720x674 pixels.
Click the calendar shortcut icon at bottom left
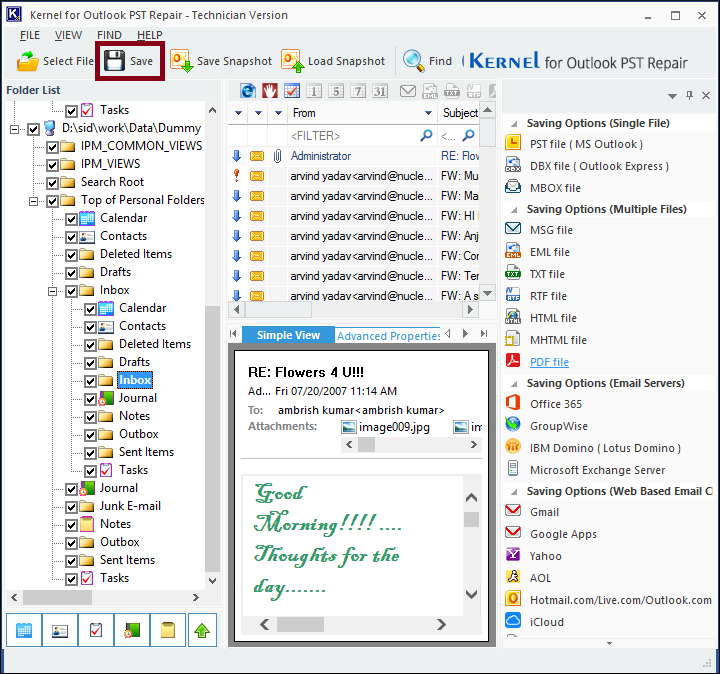pyautogui.click(x=24, y=630)
